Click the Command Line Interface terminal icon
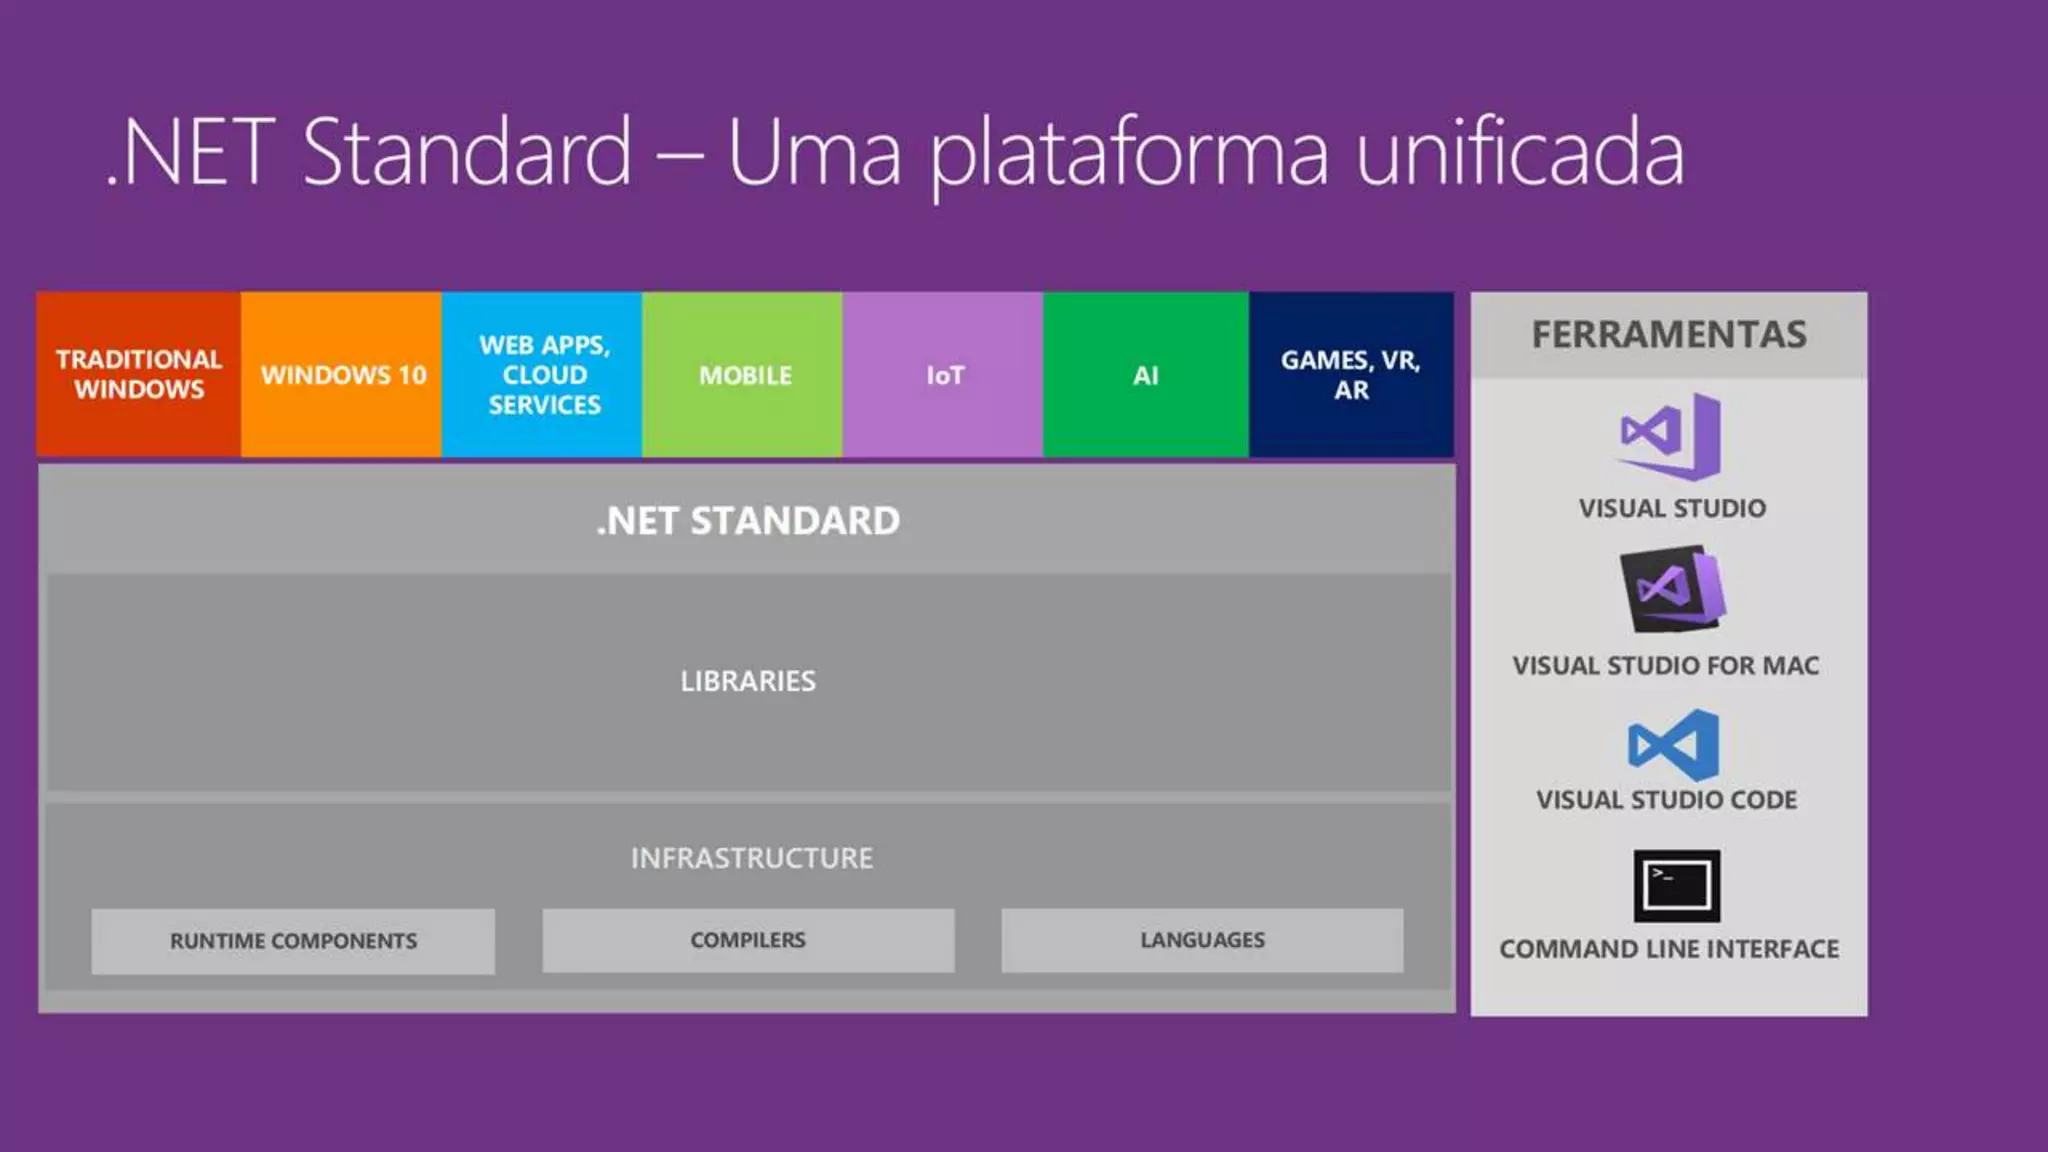Viewport: 2048px width, 1152px height. coord(1676,886)
